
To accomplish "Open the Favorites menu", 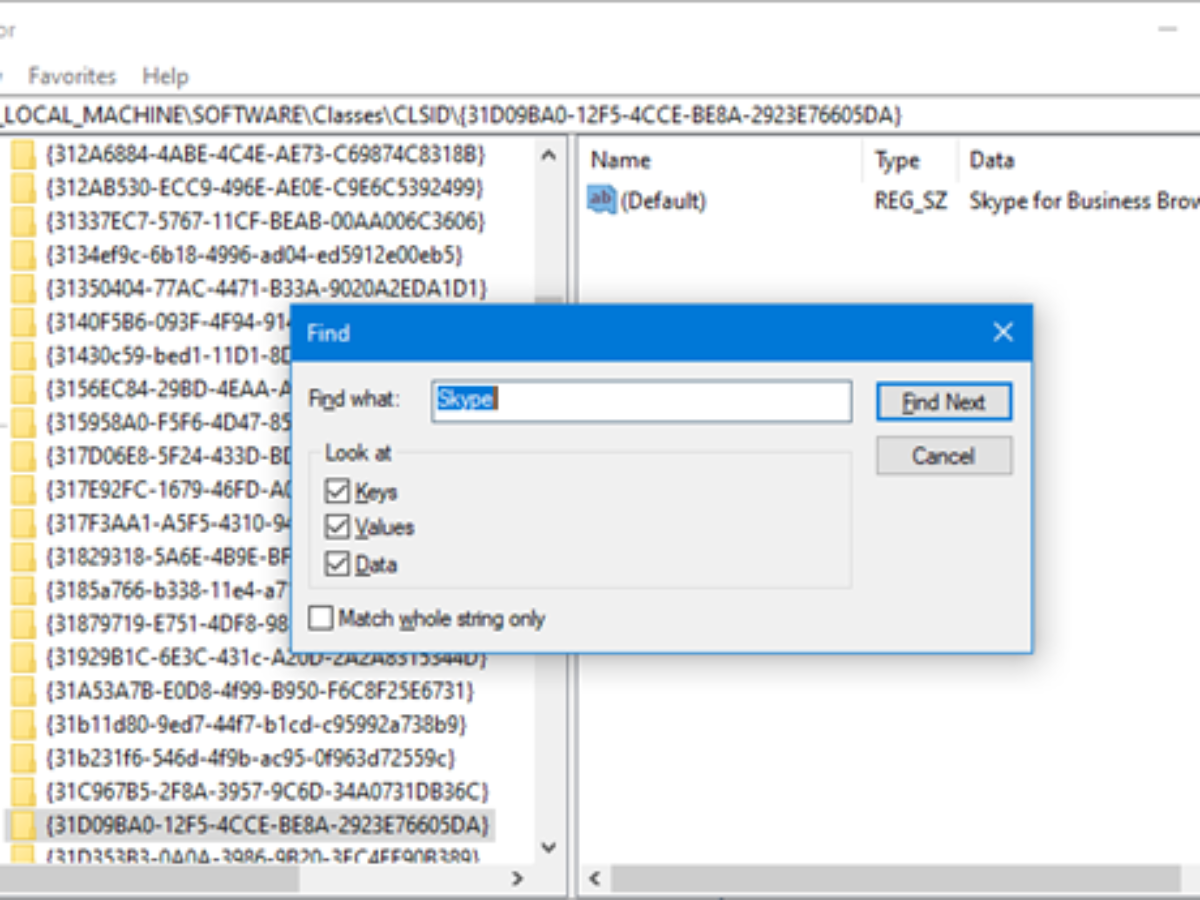I will pyautogui.click(x=72, y=76).
